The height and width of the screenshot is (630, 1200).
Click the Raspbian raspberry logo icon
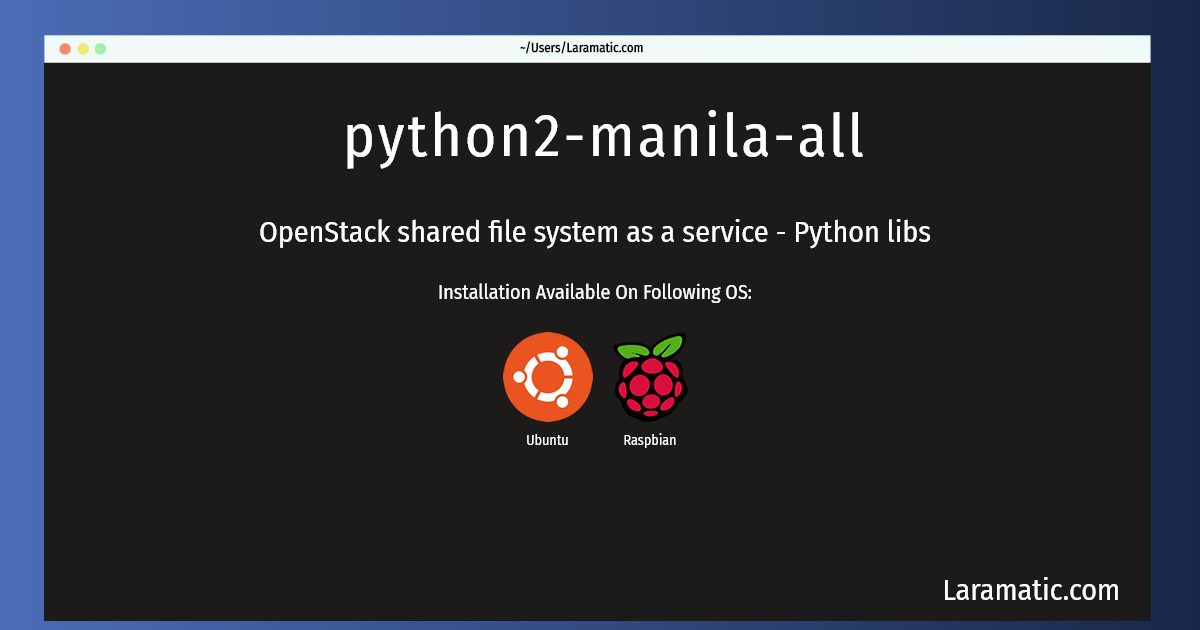pyautogui.click(x=650, y=377)
